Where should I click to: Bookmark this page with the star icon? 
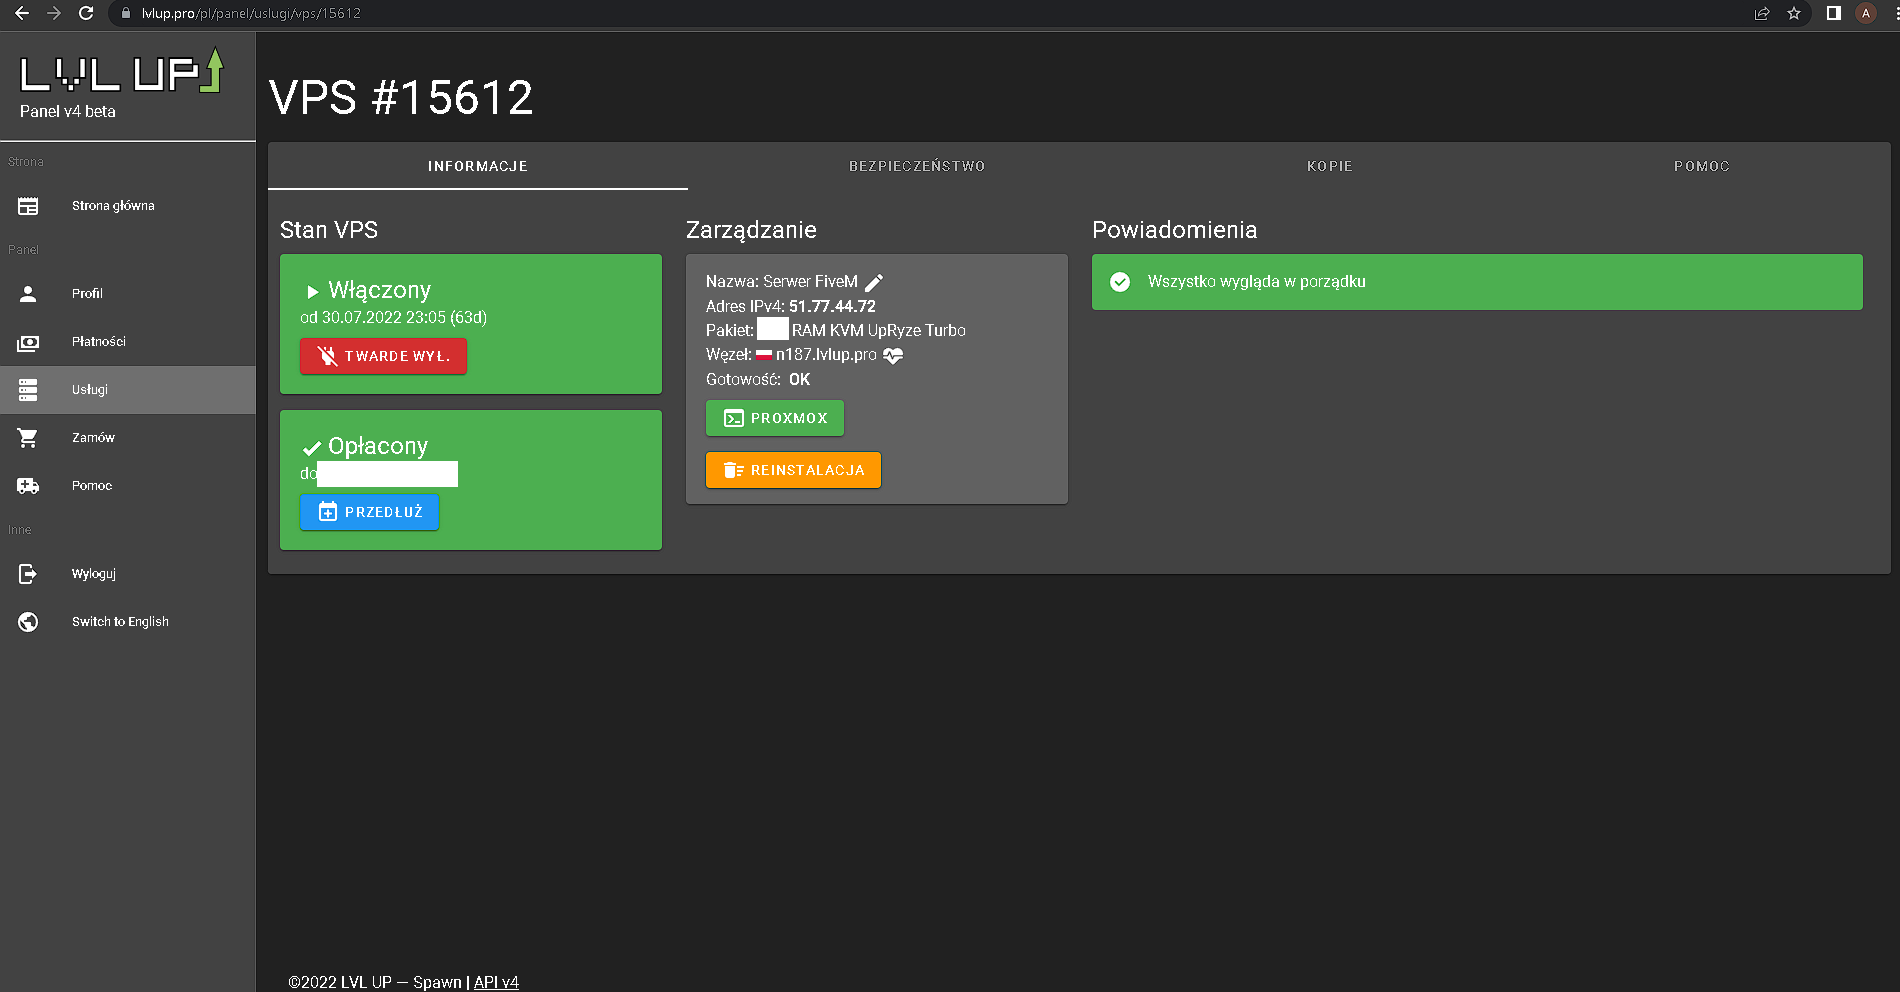click(x=1794, y=13)
